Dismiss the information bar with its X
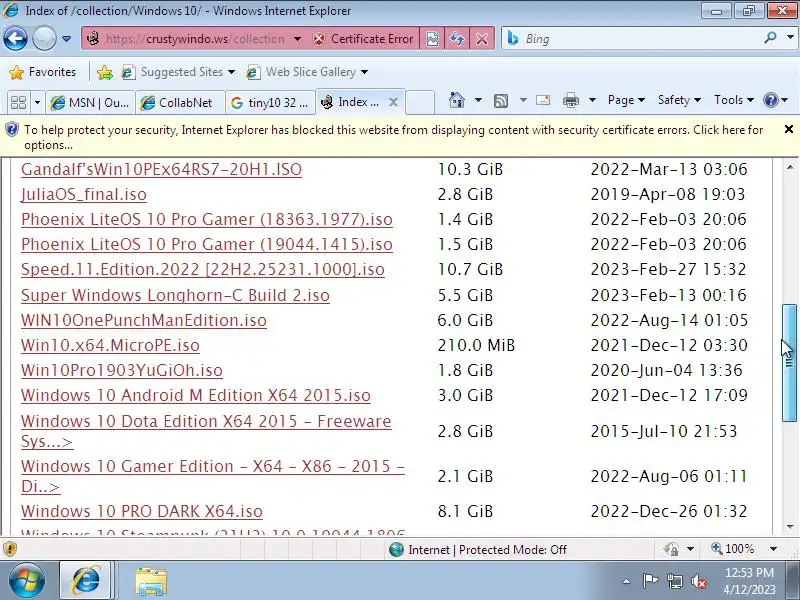The height and width of the screenshot is (600, 800). 789,130
